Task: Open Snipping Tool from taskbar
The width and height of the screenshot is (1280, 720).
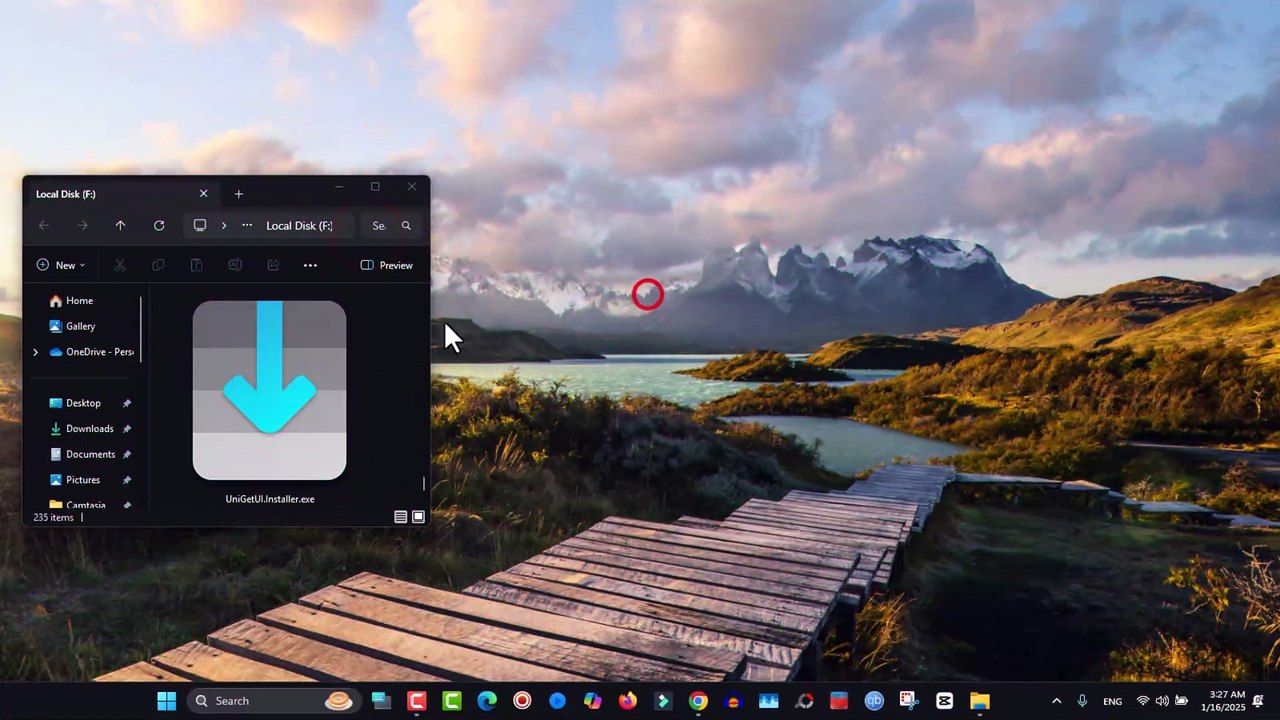Action: (909, 701)
